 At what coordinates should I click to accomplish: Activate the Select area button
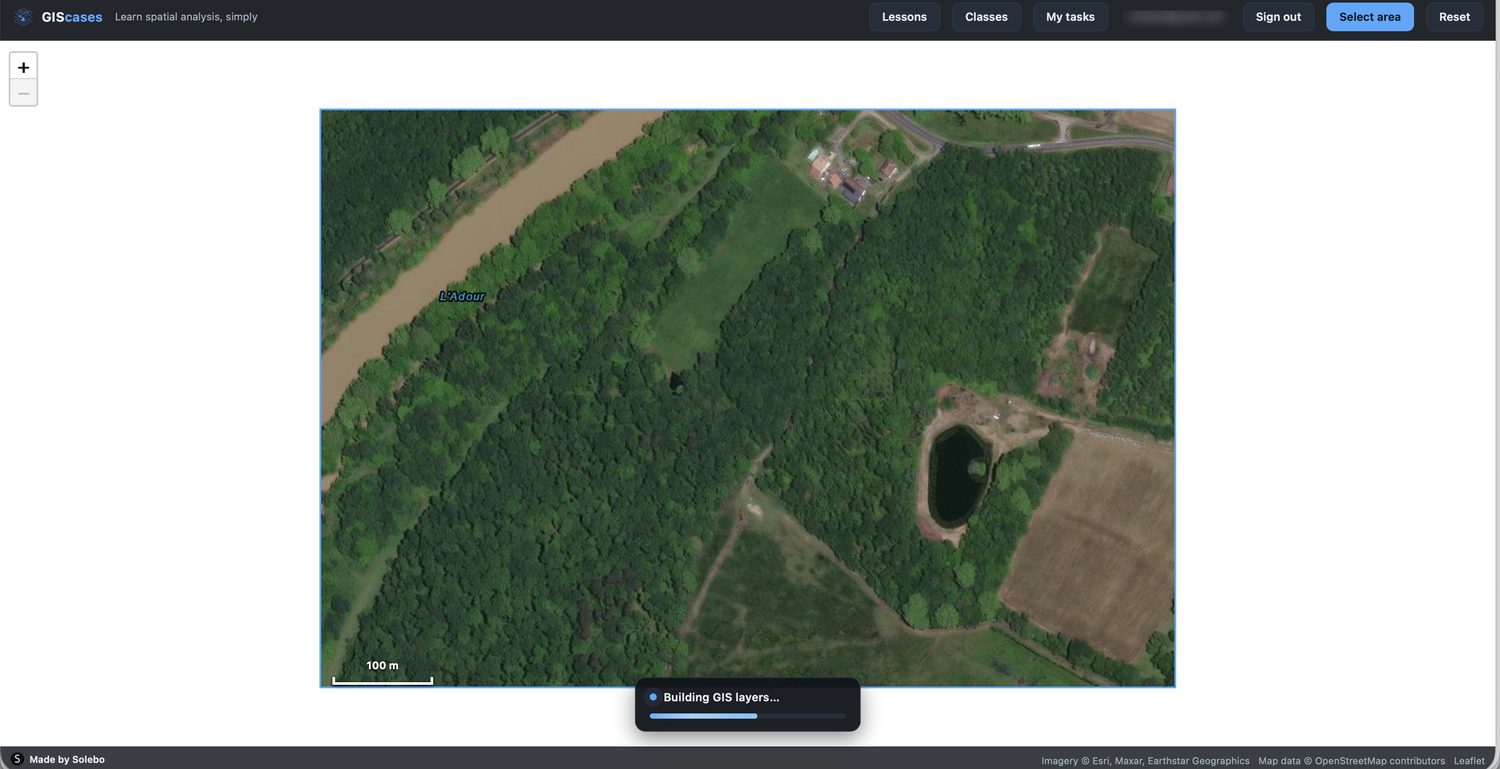[1370, 17]
